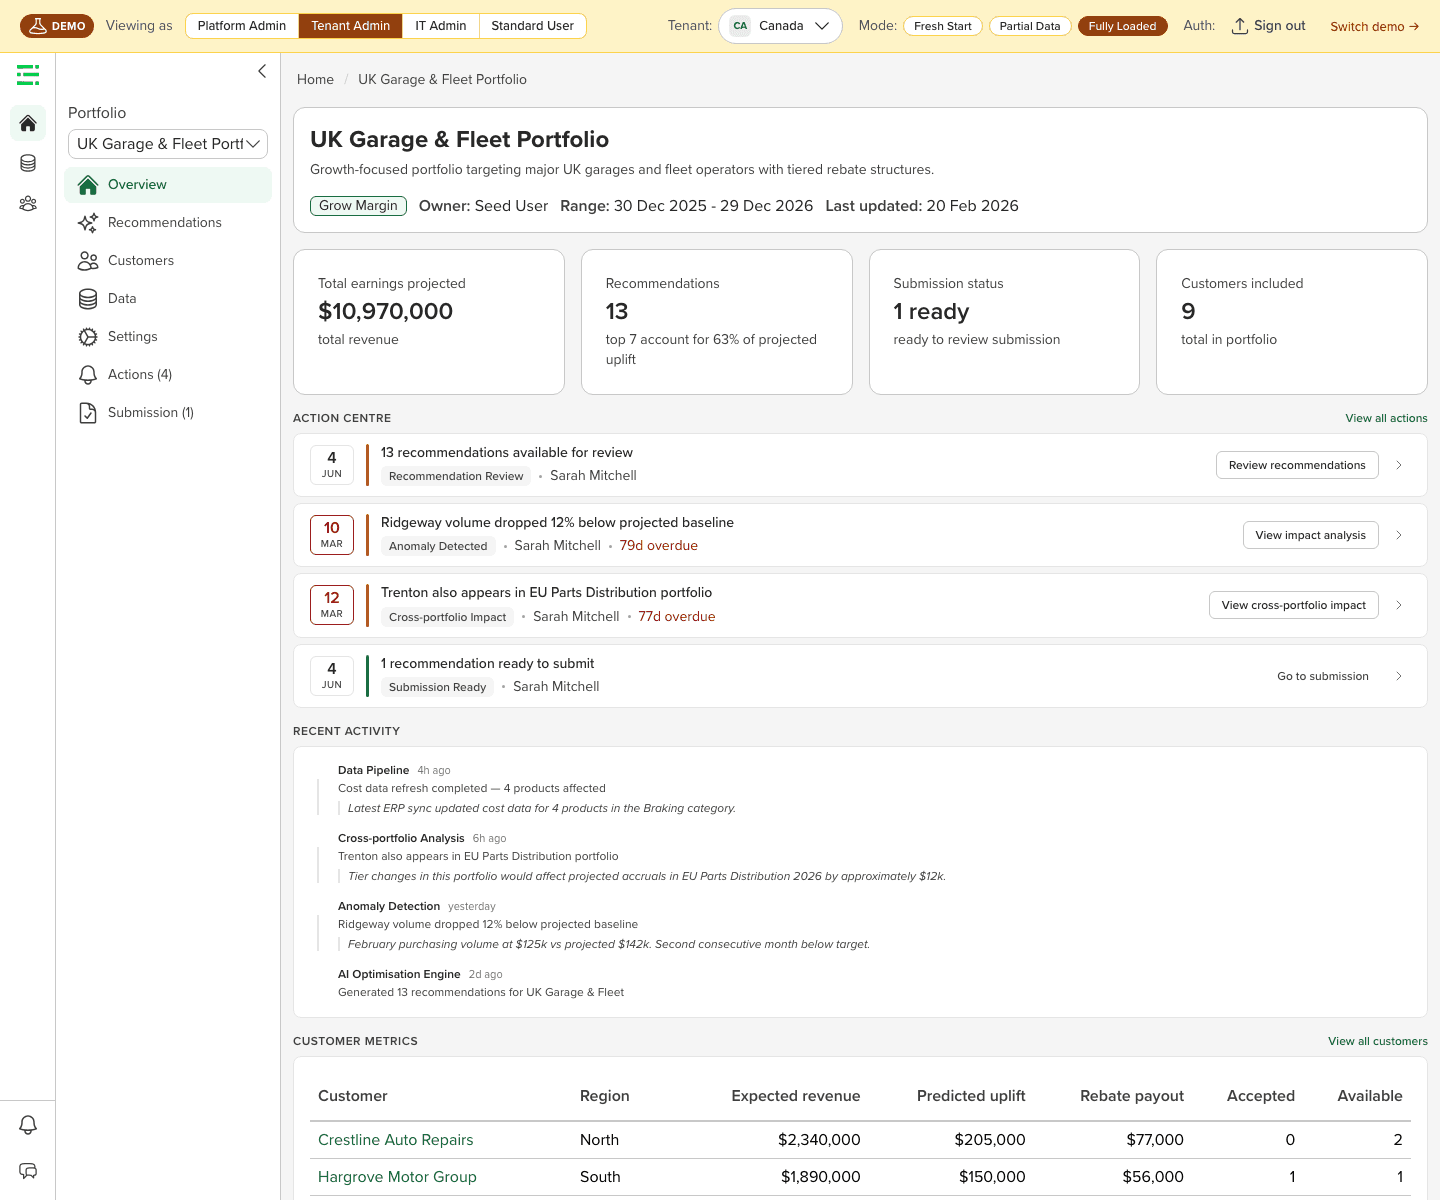Viewport: 1440px width, 1200px height.
Task: Click the Data stack icon
Action: (88, 299)
